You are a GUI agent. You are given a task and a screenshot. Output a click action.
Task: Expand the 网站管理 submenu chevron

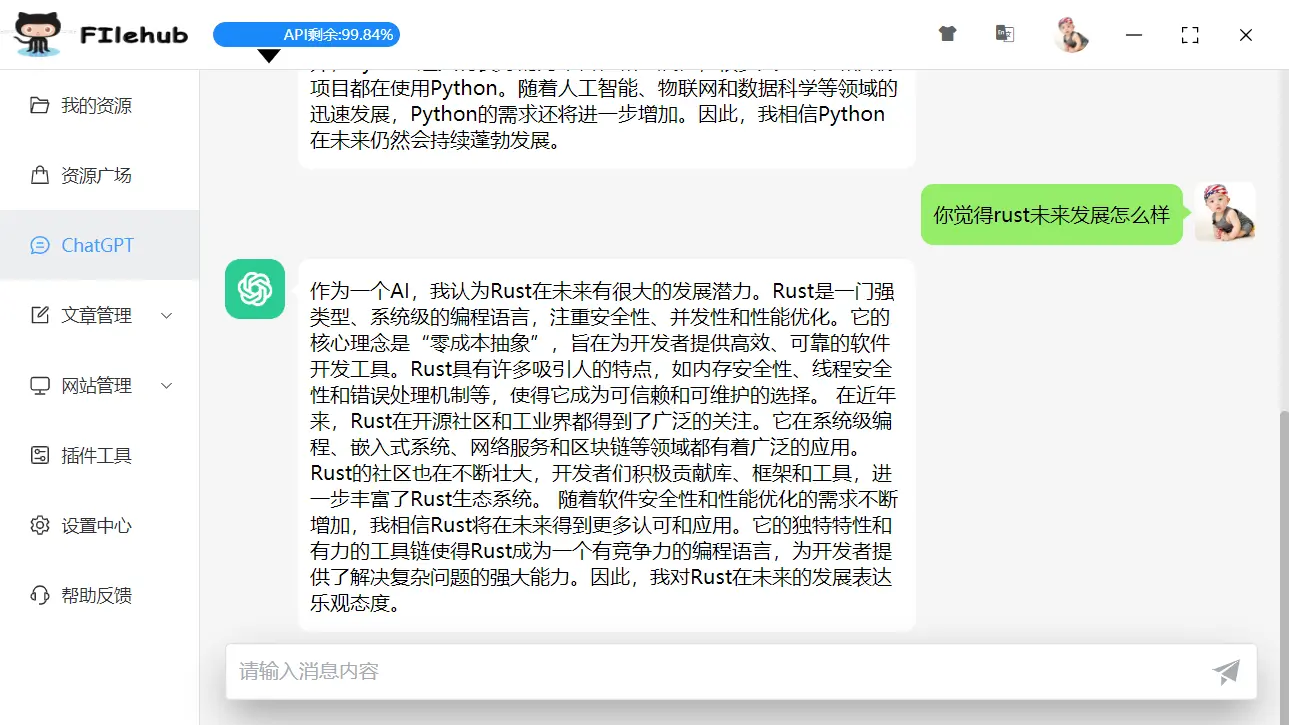167,386
